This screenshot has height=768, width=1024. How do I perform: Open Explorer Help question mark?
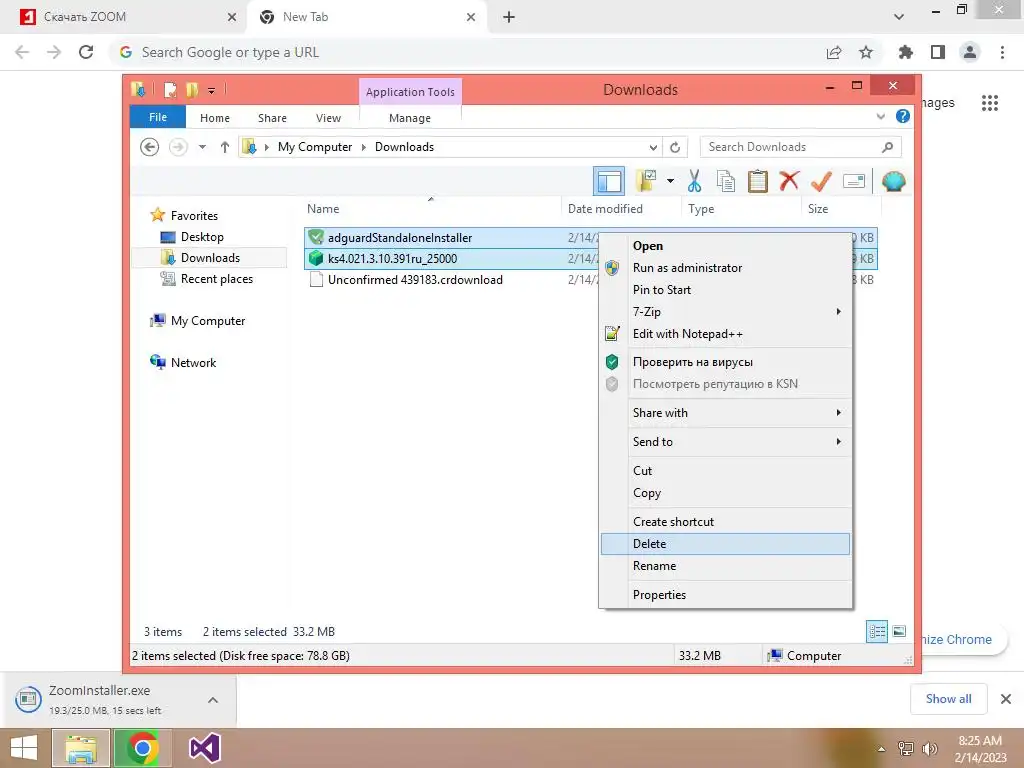pos(903,116)
